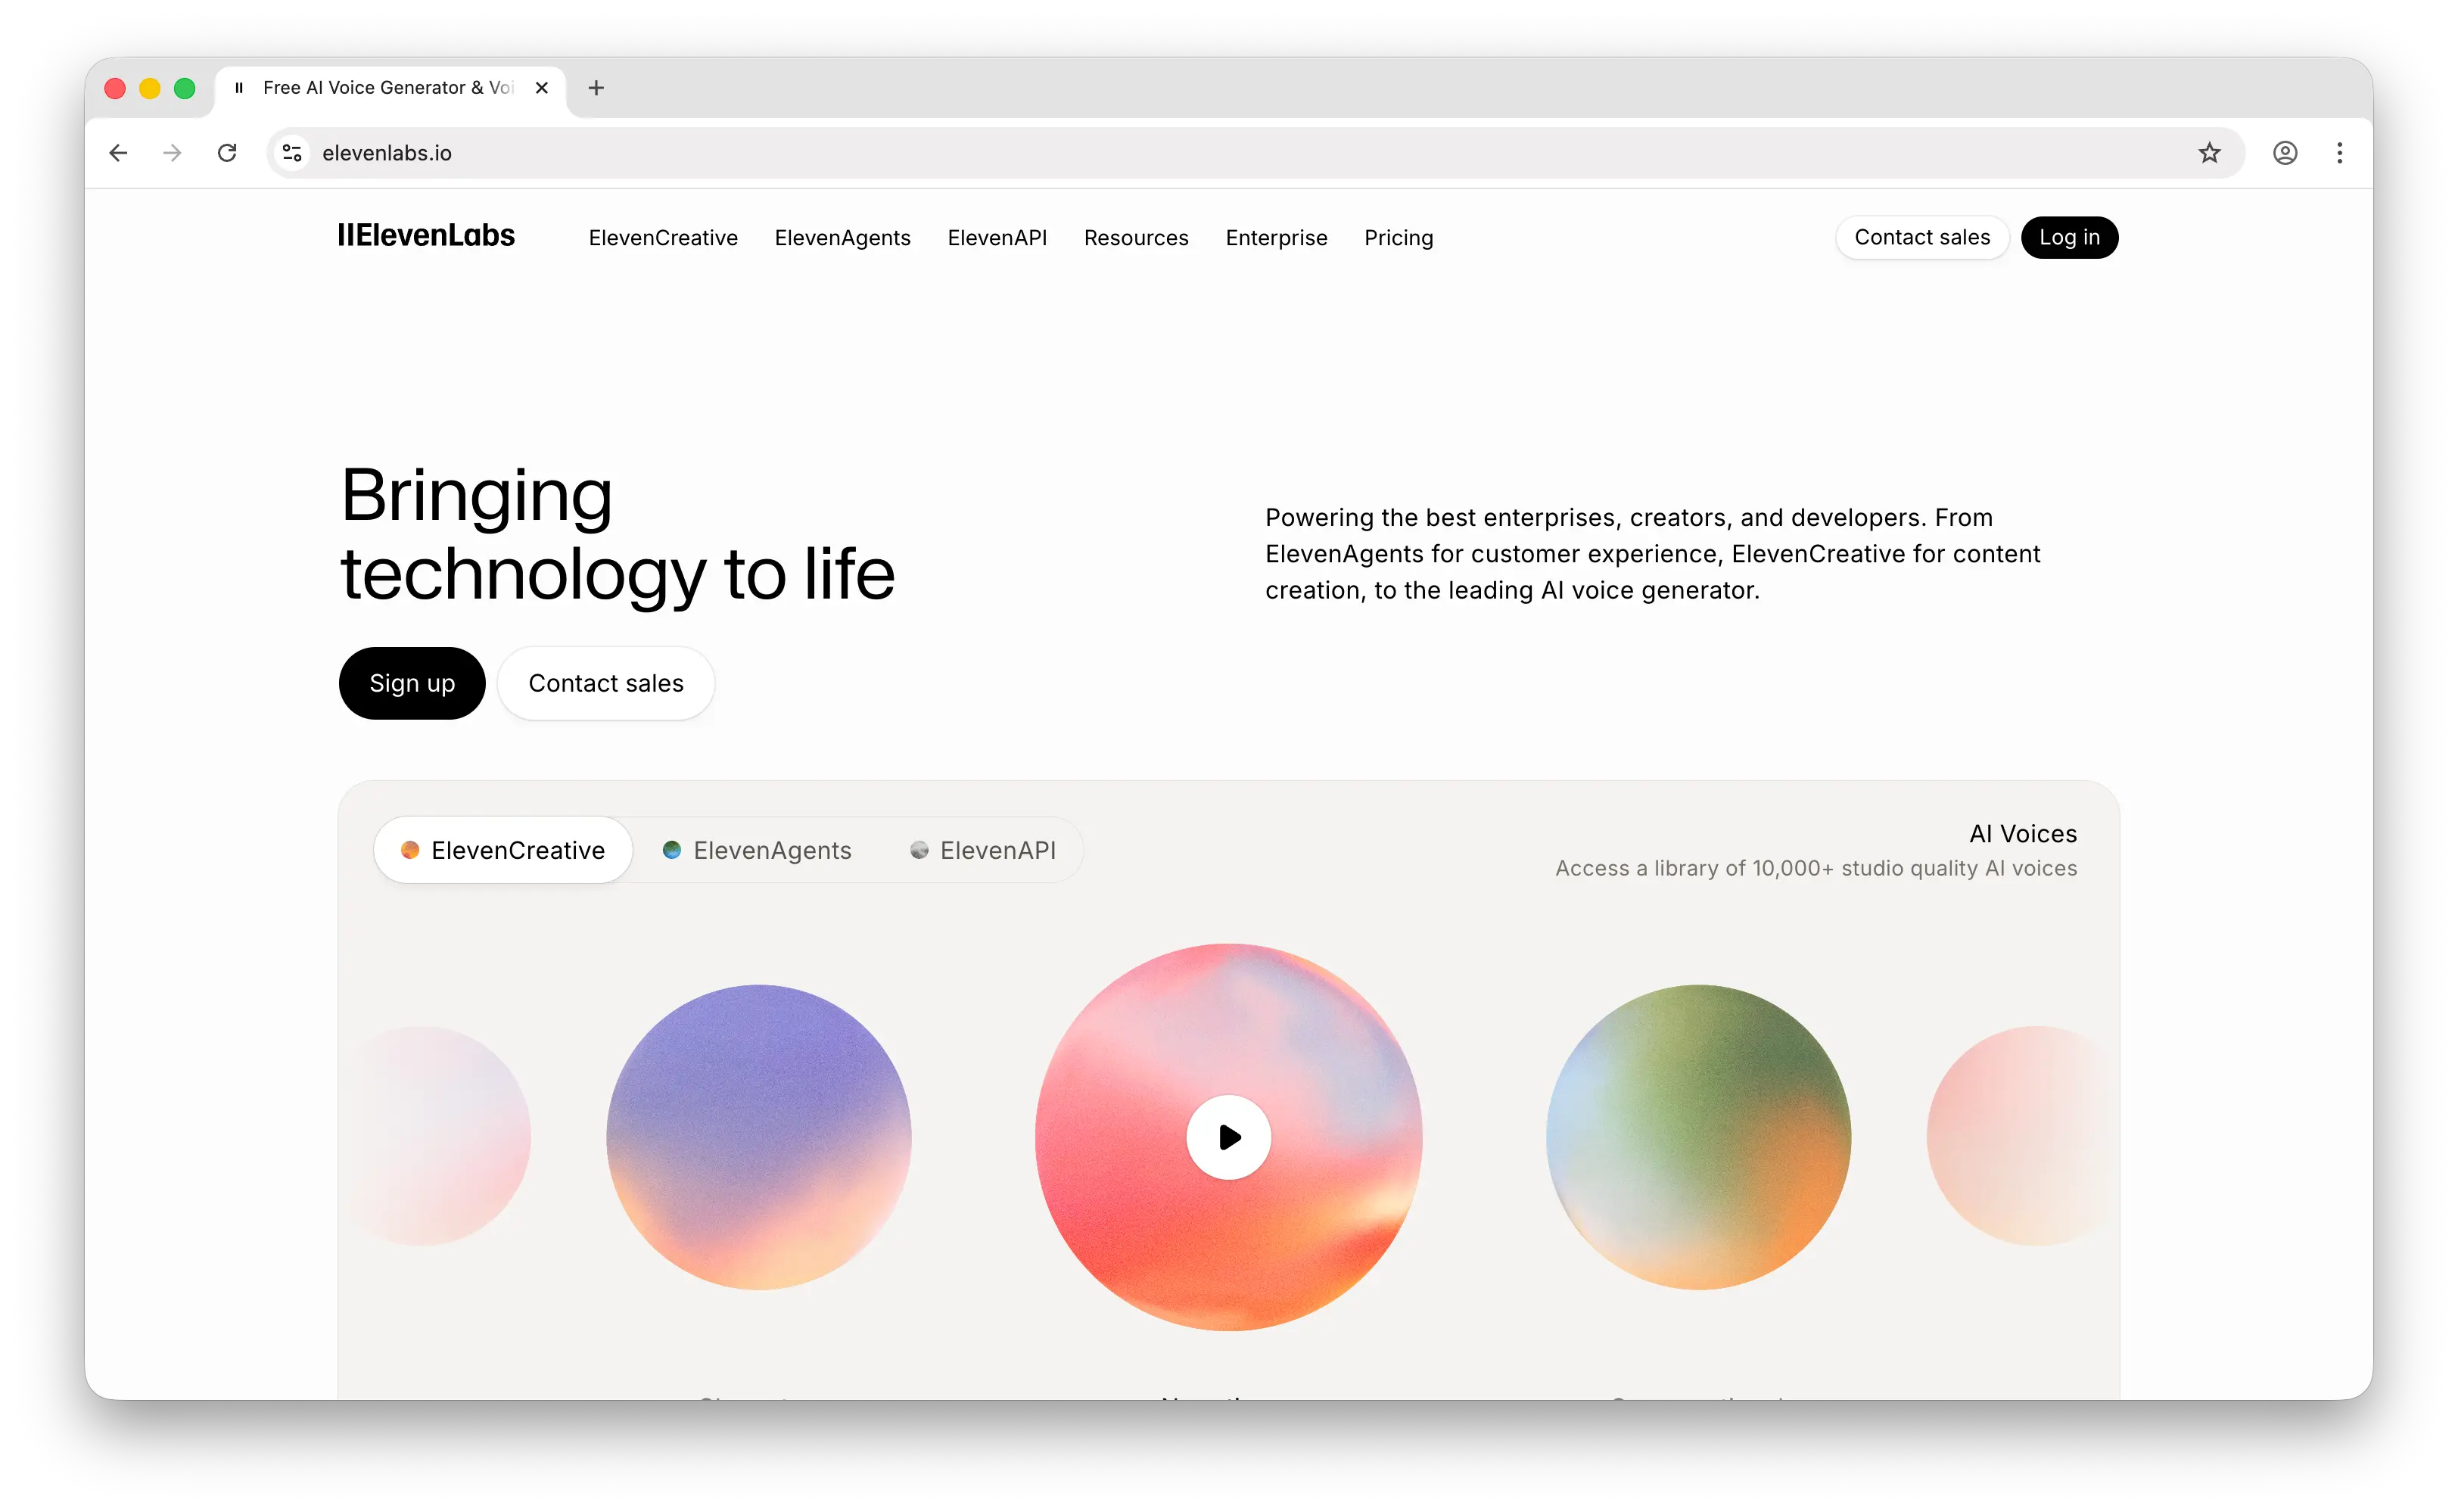Open the Chrome profile icon
This screenshot has width=2458, height=1512.
(2285, 153)
